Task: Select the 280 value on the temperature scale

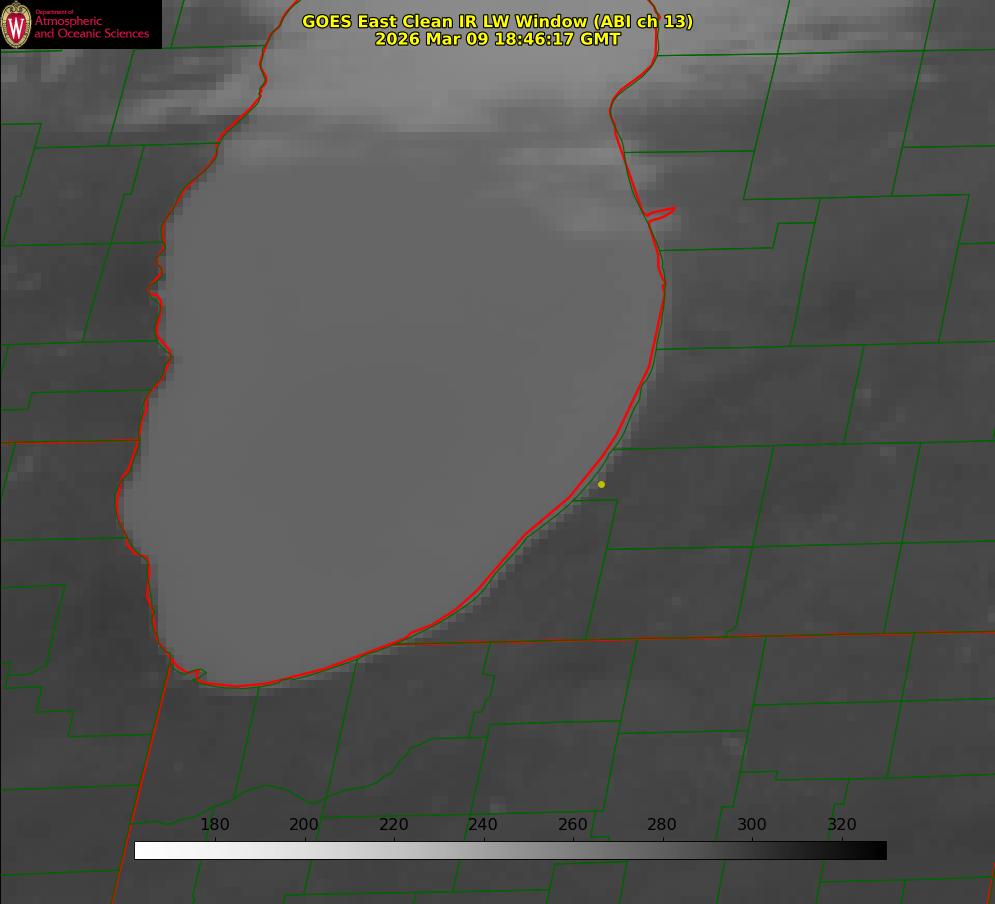Action: click(662, 825)
